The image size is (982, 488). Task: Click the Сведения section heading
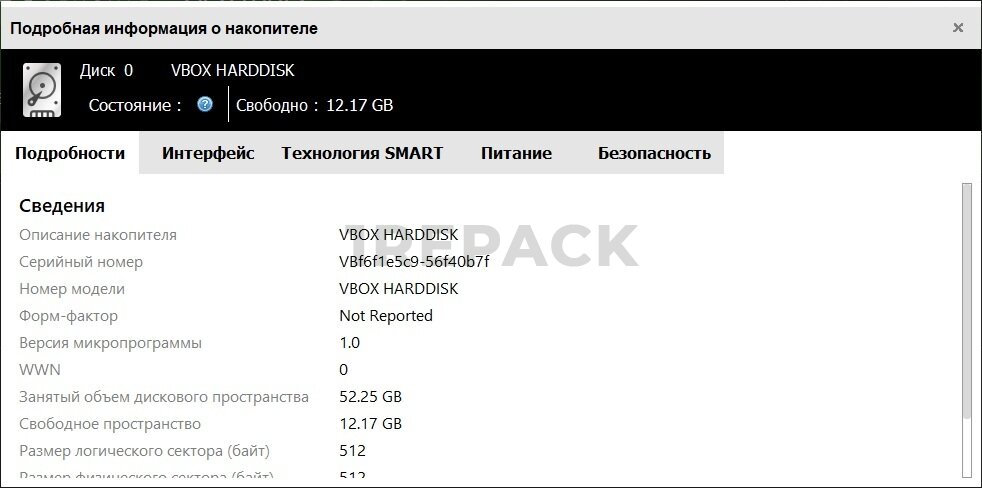coord(62,205)
